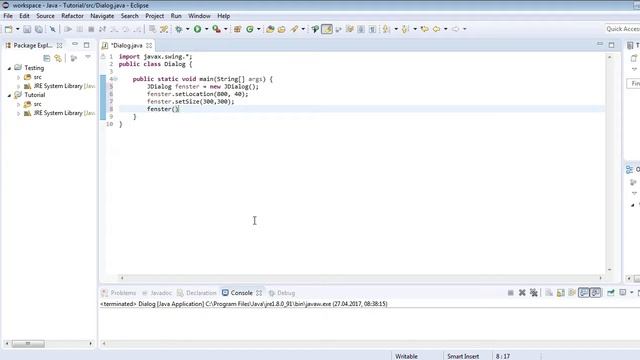Viewport: 640px width, 360px height.
Task: Click Remove All Terminated Launches icon
Action: 533,293
